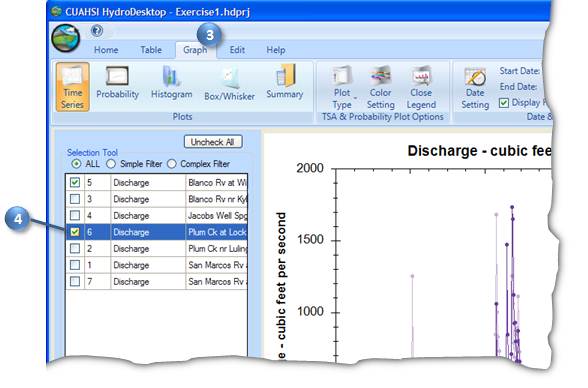
Task: Click the Uncheck All button
Action: coord(213,142)
